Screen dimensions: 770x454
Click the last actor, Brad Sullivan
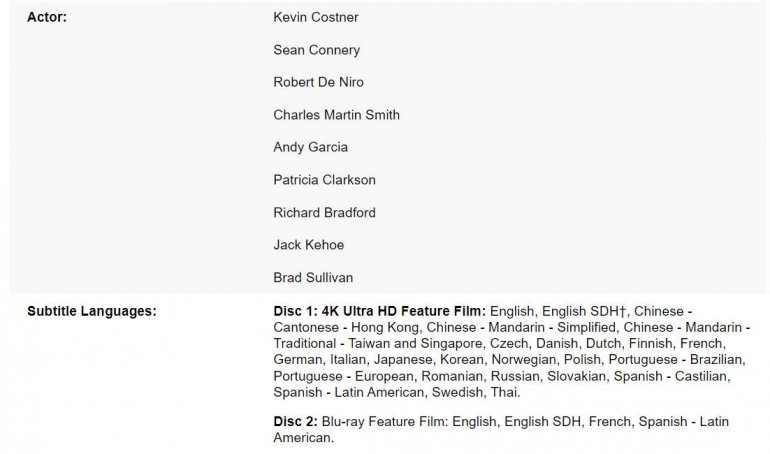click(315, 277)
